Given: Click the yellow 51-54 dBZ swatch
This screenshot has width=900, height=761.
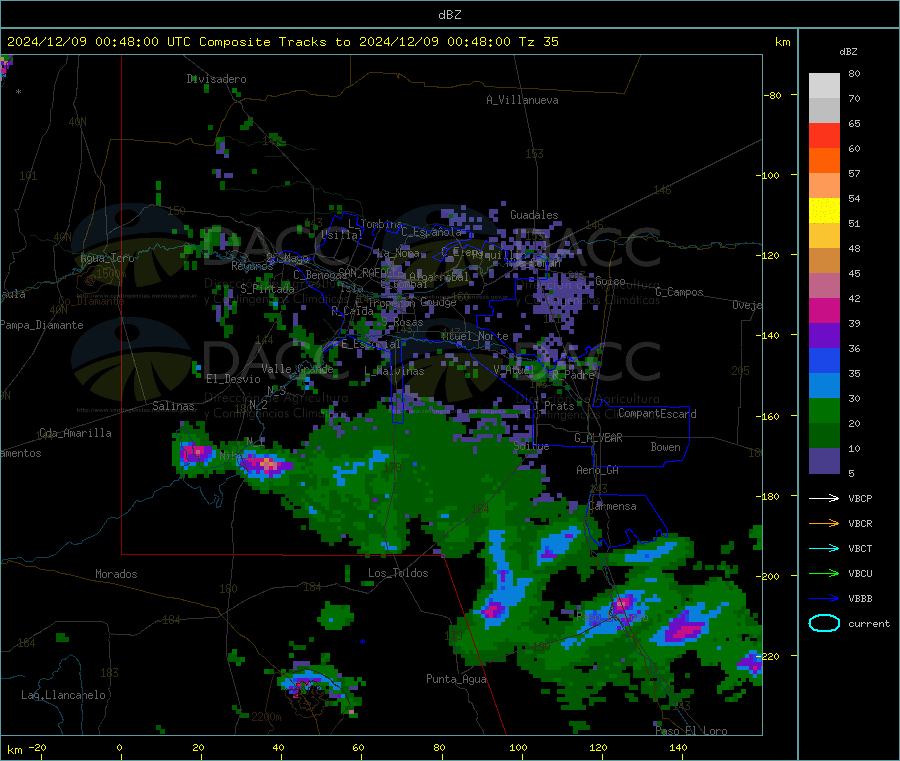Looking at the screenshot, I should point(824,211).
